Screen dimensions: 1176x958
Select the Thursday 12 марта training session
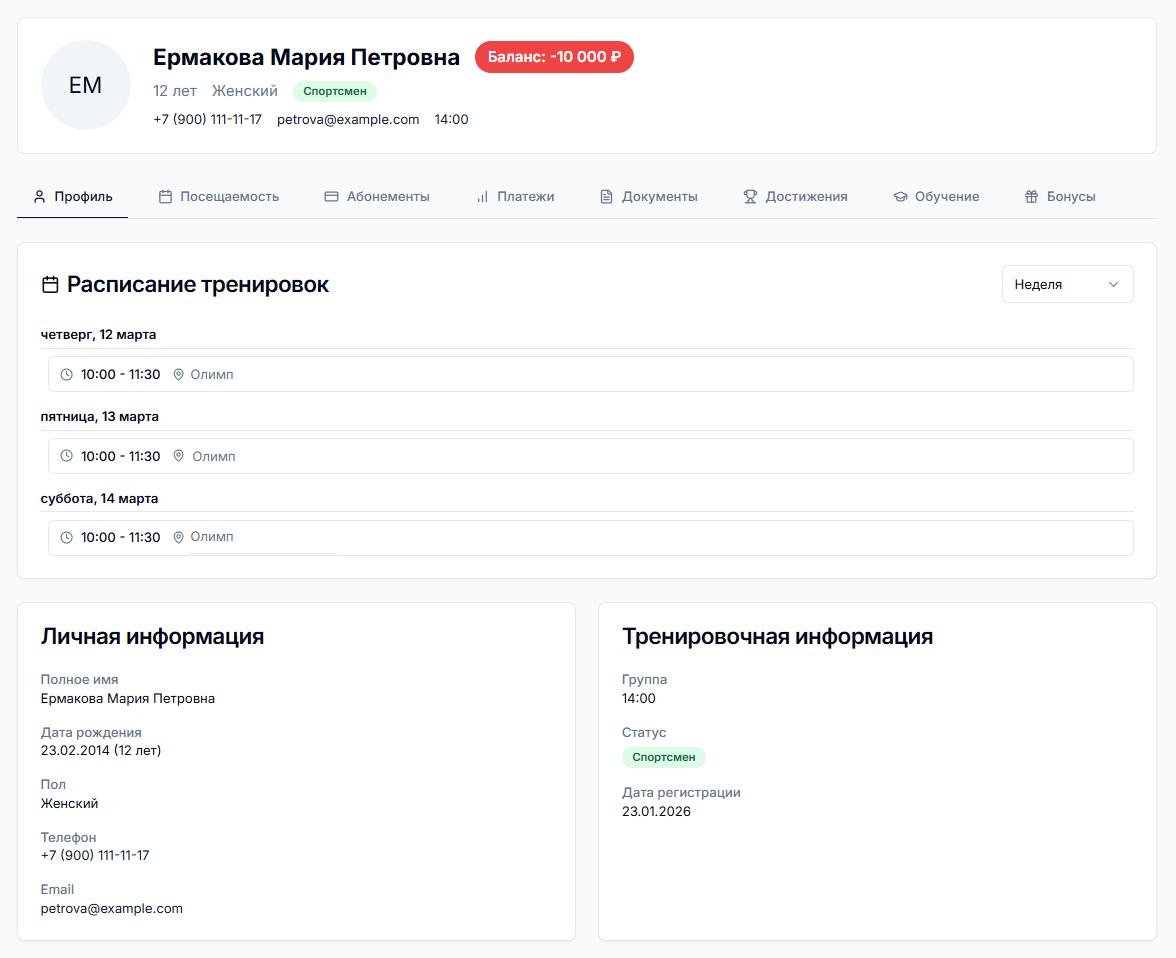(590, 374)
